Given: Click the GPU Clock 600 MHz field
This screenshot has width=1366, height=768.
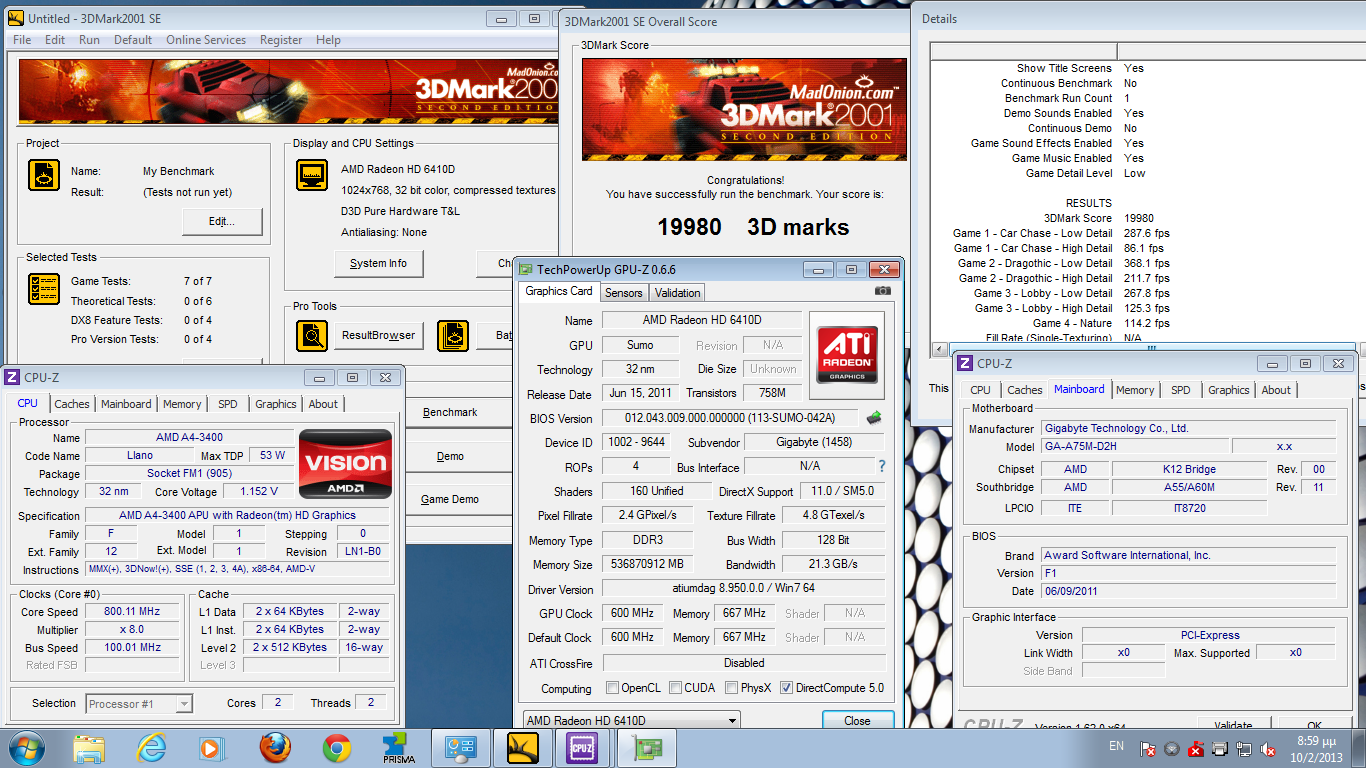Looking at the screenshot, I should coord(633,613).
